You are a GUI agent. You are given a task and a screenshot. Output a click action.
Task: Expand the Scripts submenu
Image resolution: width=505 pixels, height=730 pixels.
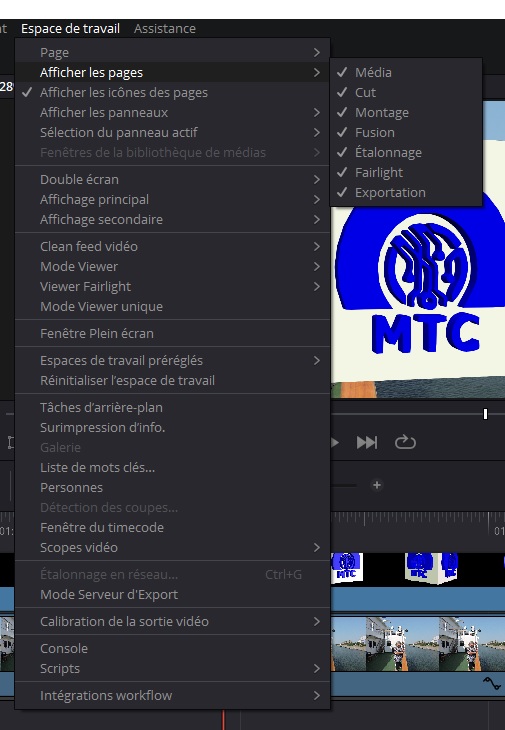[x=172, y=669]
